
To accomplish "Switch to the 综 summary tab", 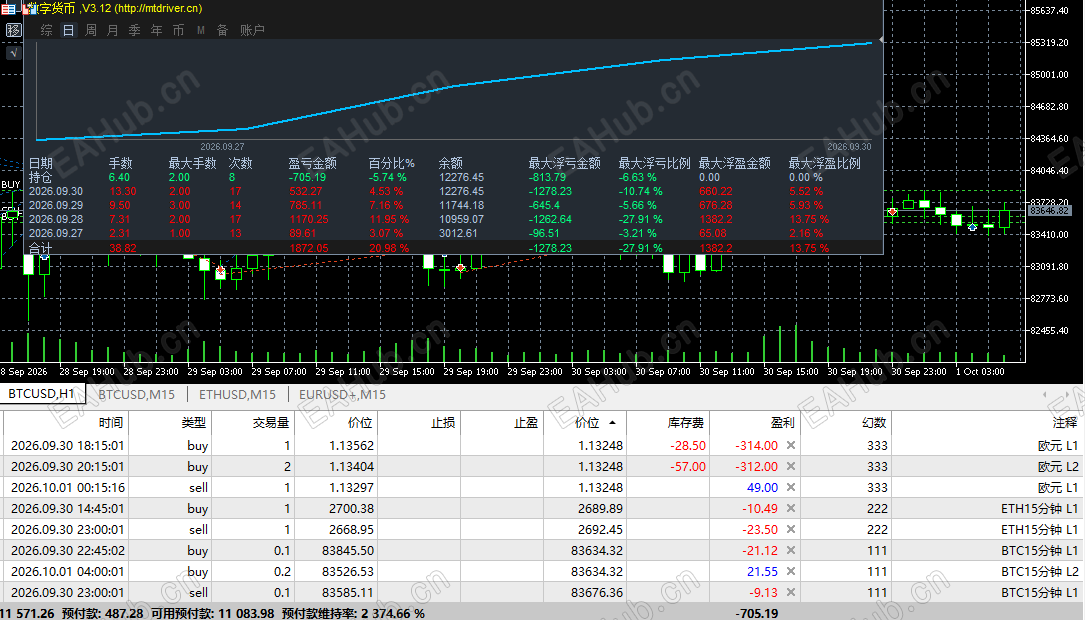I will click(x=46, y=30).
